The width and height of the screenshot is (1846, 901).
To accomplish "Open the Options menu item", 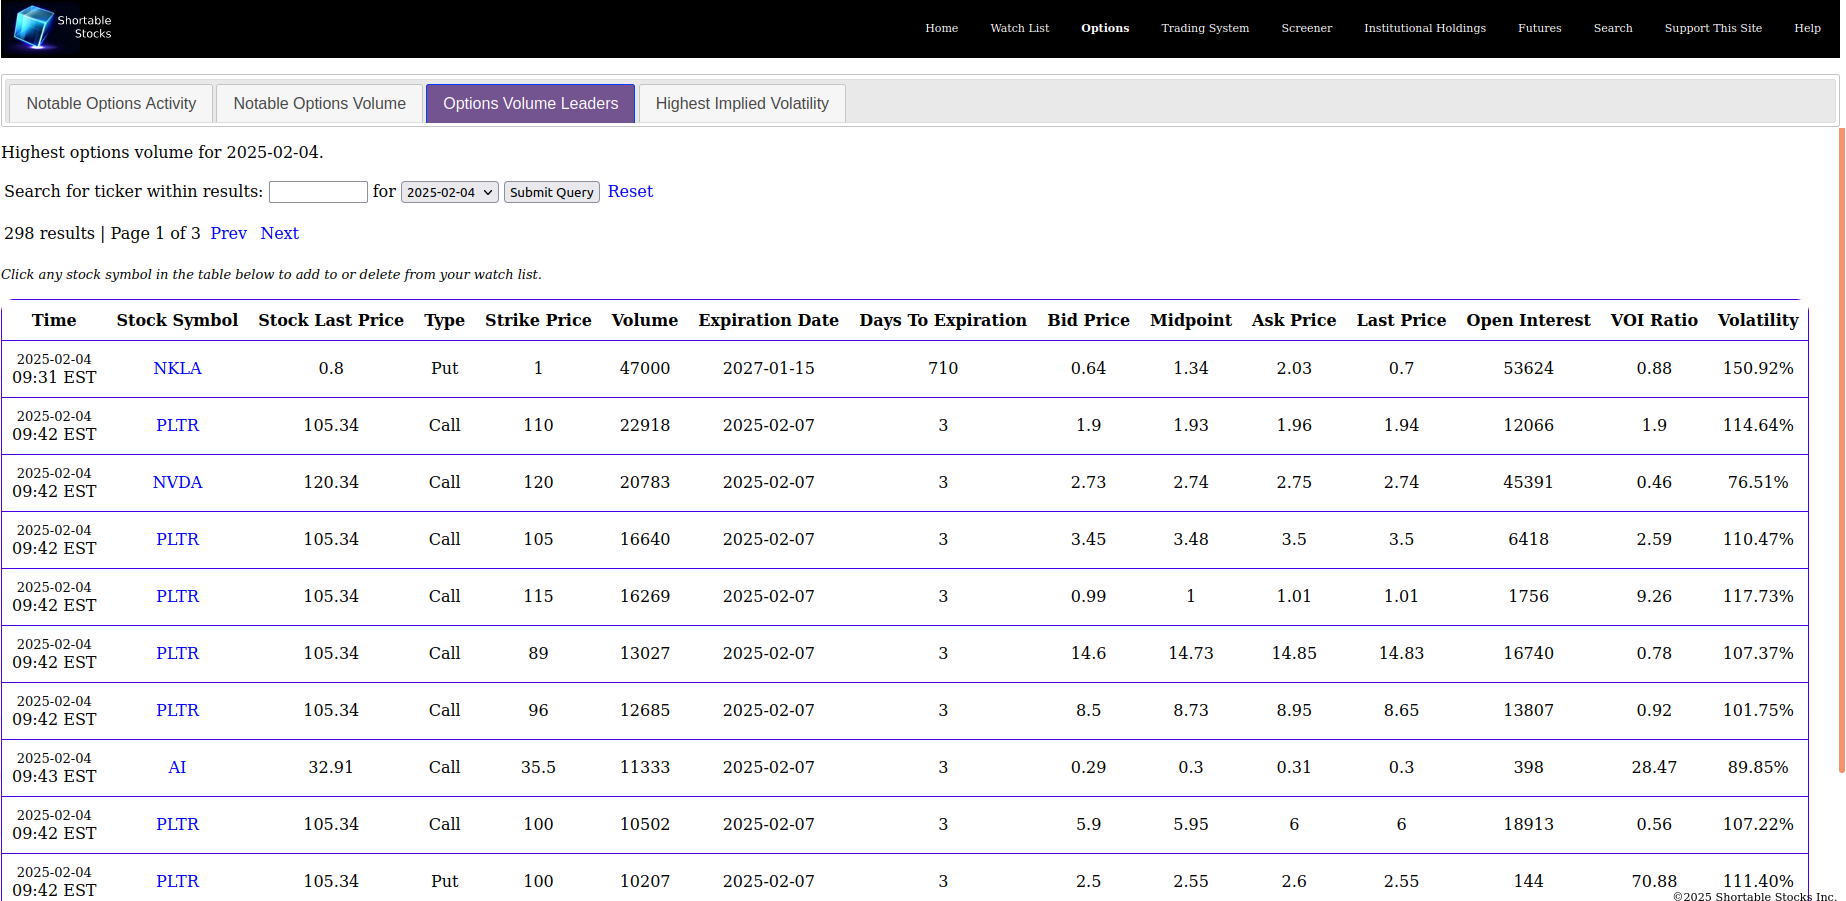I will [x=1105, y=28].
